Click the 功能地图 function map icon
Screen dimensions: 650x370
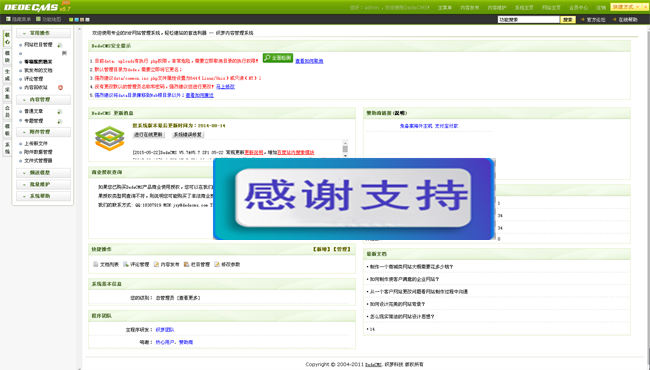[38, 19]
